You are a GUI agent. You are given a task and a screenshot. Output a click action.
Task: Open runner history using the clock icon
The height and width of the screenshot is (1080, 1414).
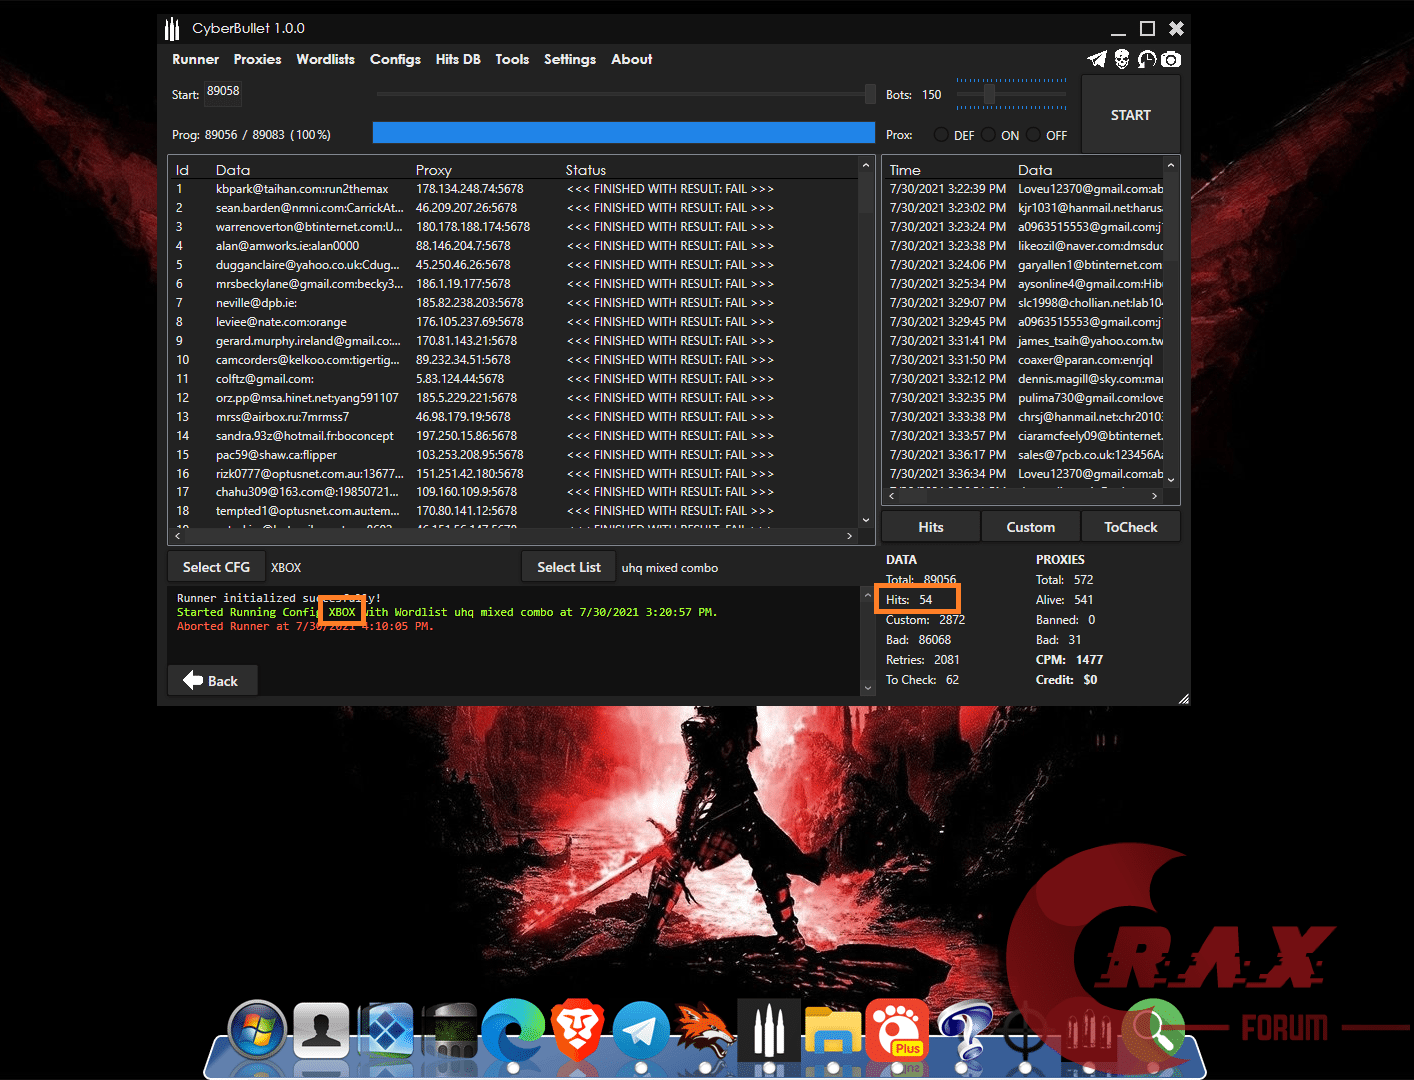(x=1146, y=59)
